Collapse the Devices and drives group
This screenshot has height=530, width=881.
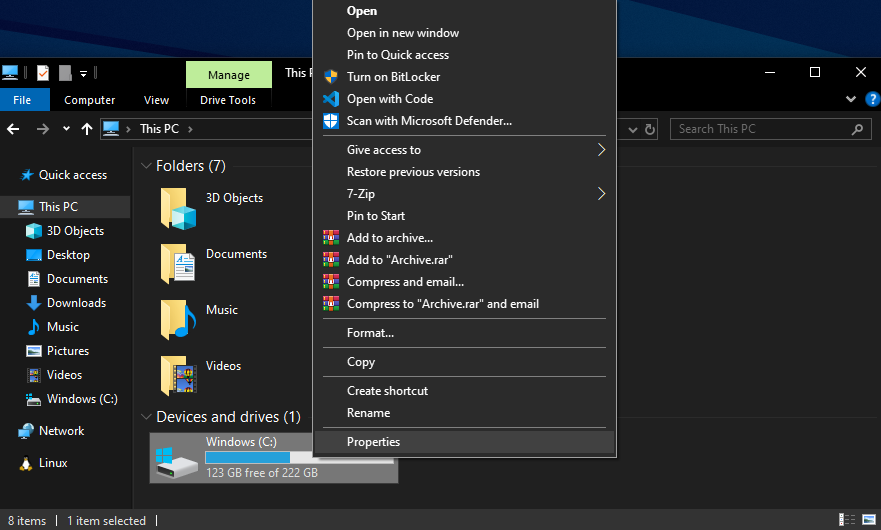click(x=146, y=416)
